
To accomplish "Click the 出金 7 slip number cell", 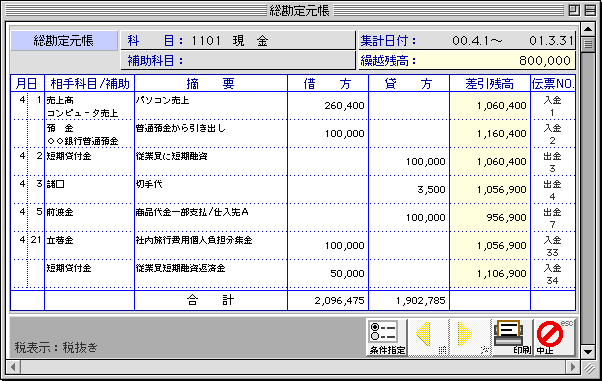I will click(553, 218).
